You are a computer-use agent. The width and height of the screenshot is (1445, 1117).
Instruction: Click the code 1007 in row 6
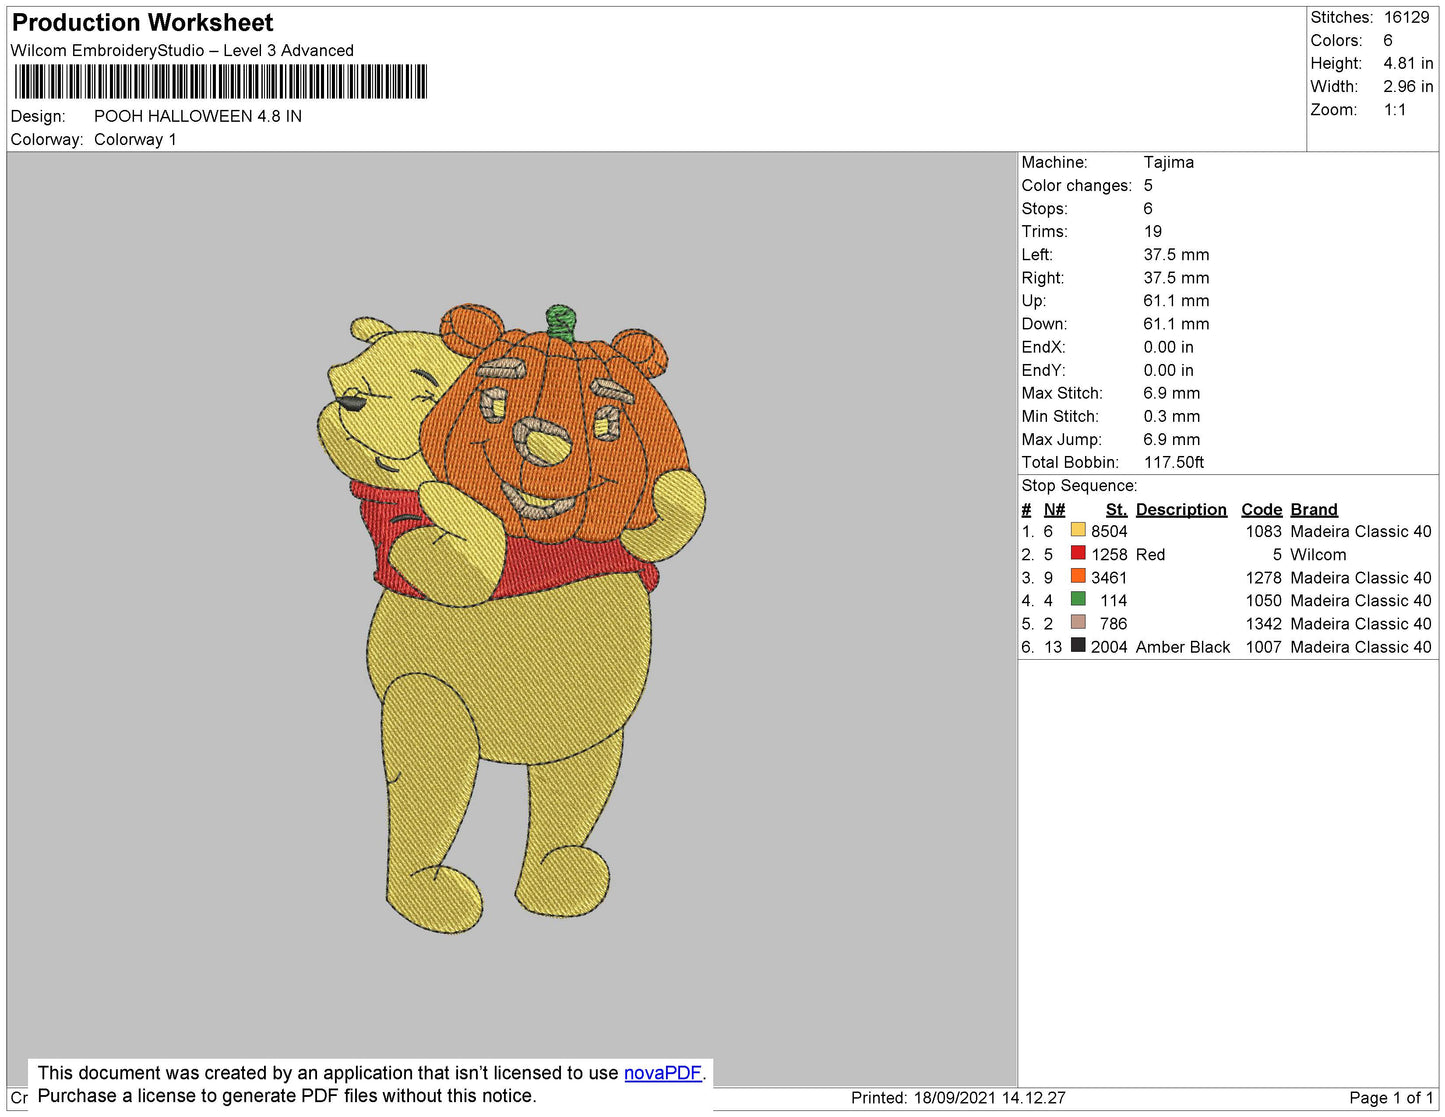click(1263, 647)
